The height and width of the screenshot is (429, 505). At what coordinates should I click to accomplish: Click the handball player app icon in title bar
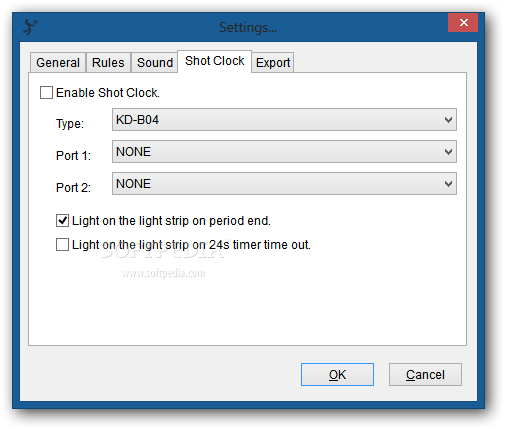(x=30, y=27)
